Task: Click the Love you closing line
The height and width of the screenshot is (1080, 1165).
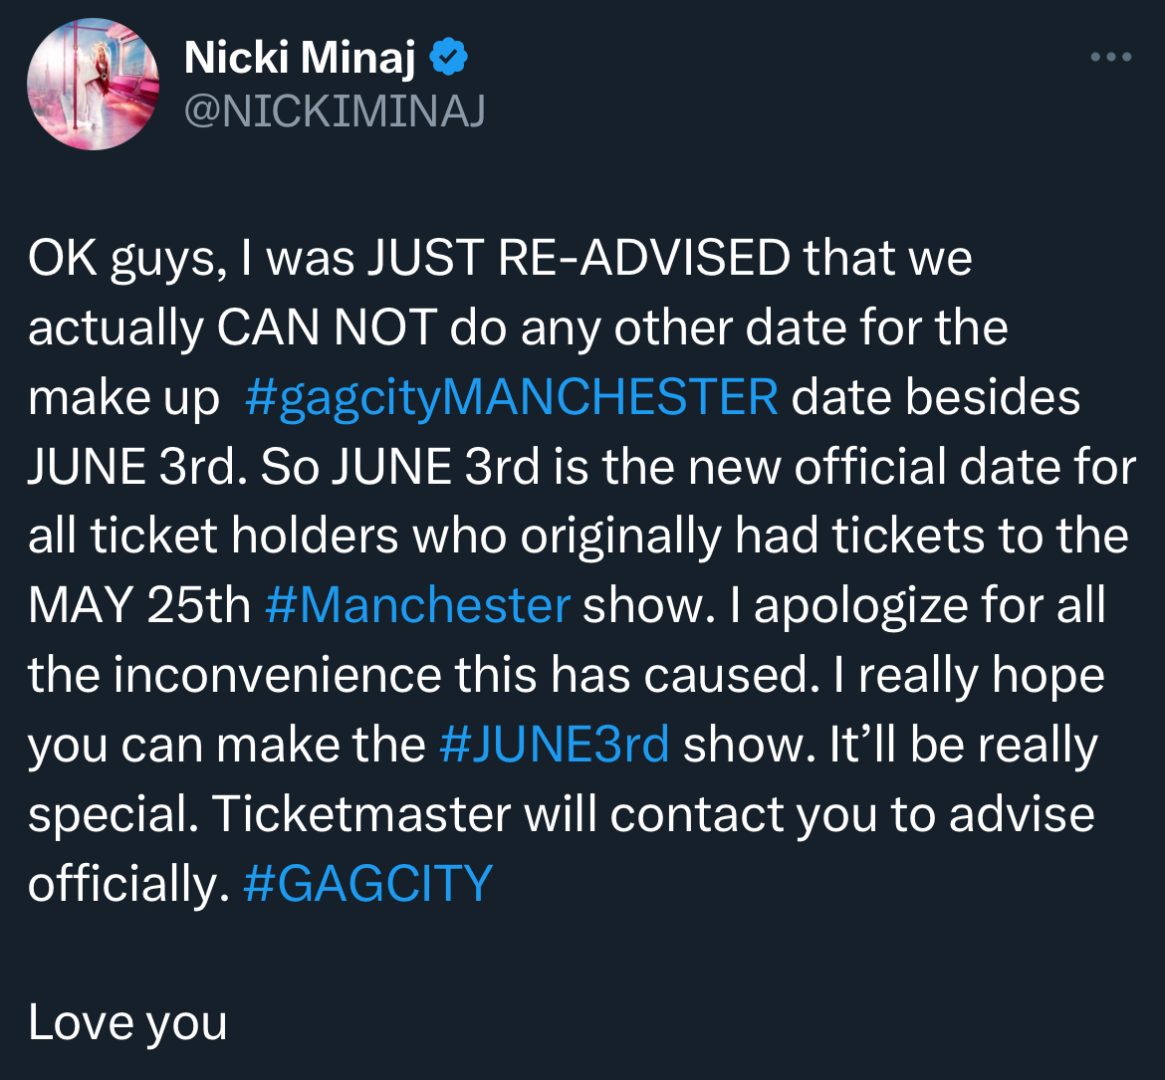Action: [x=127, y=1023]
